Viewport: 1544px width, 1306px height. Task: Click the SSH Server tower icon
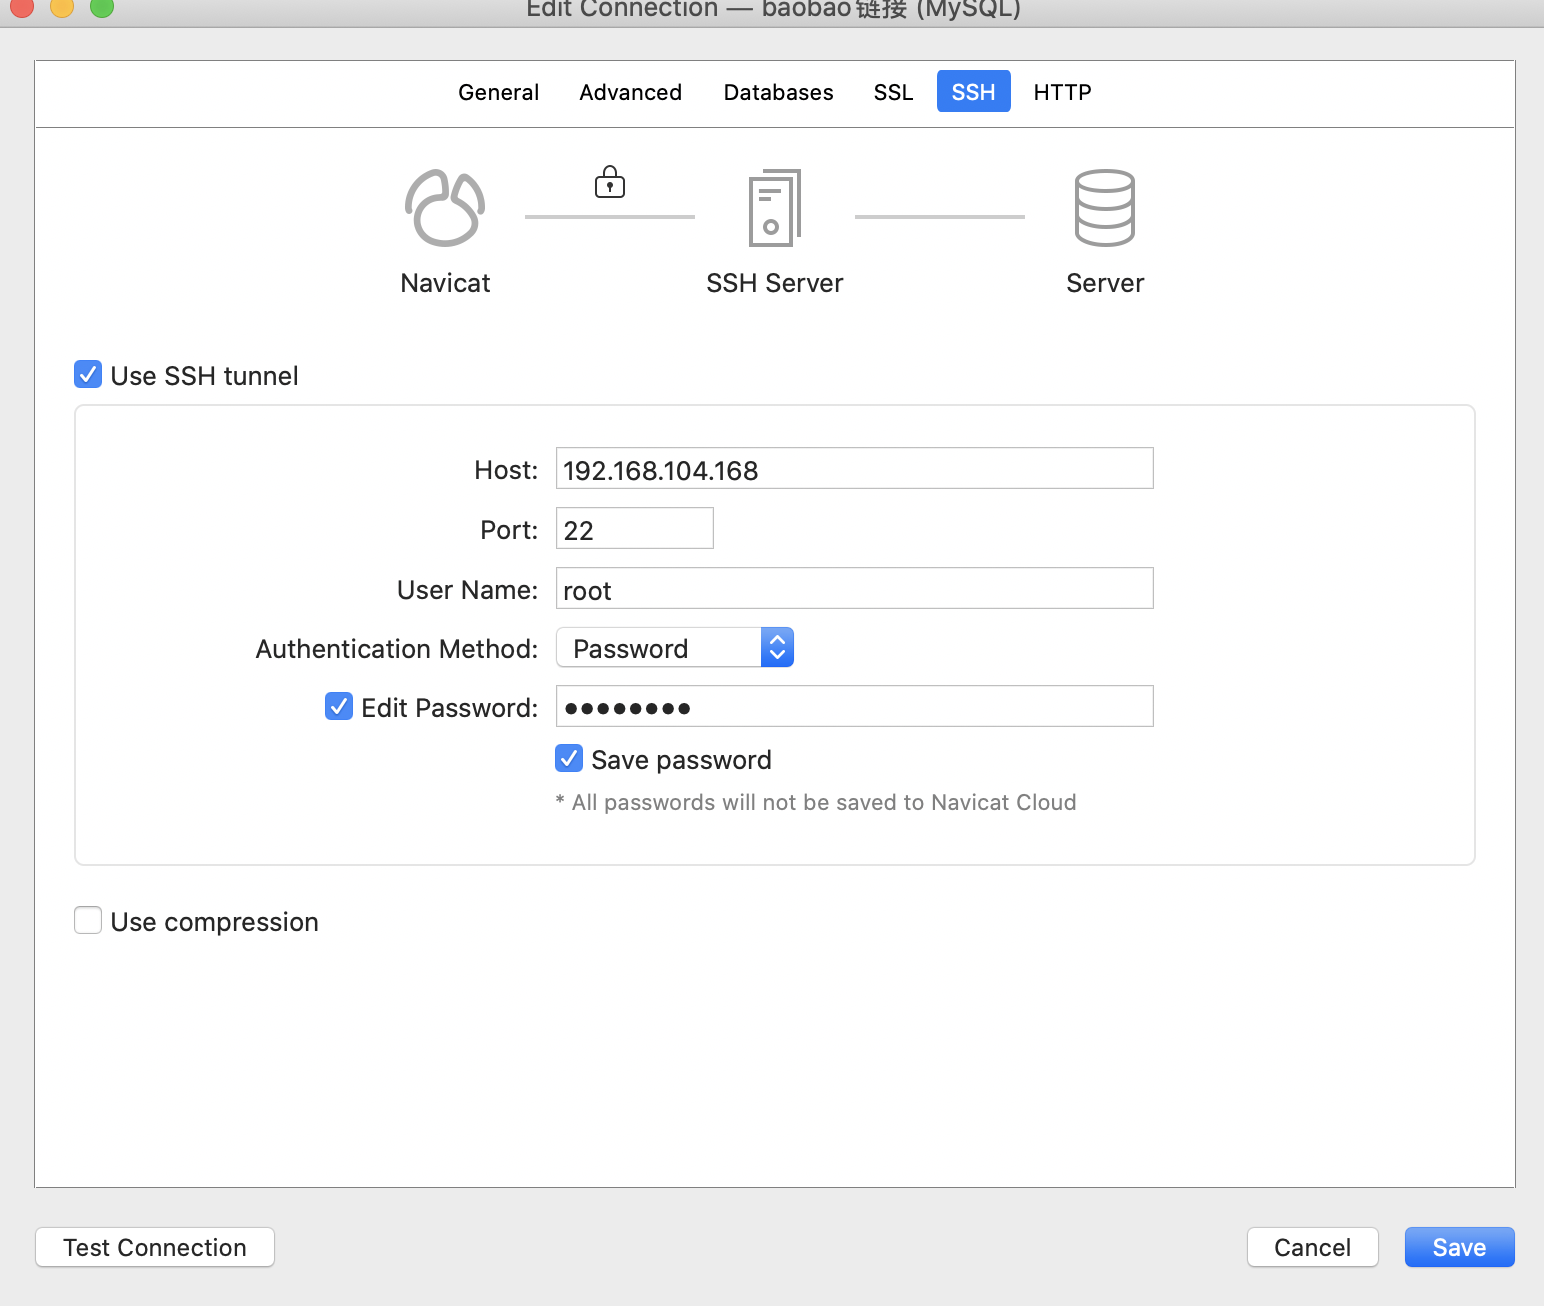775,208
